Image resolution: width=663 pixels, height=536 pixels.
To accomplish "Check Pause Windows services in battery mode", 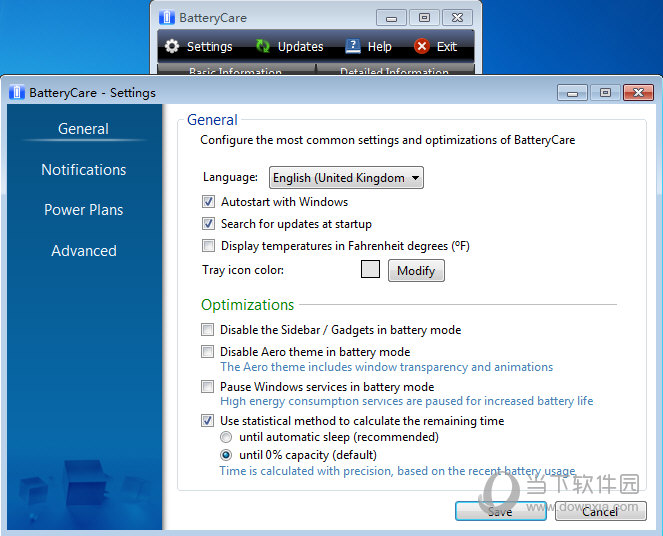I will click(x=207, y=387).
